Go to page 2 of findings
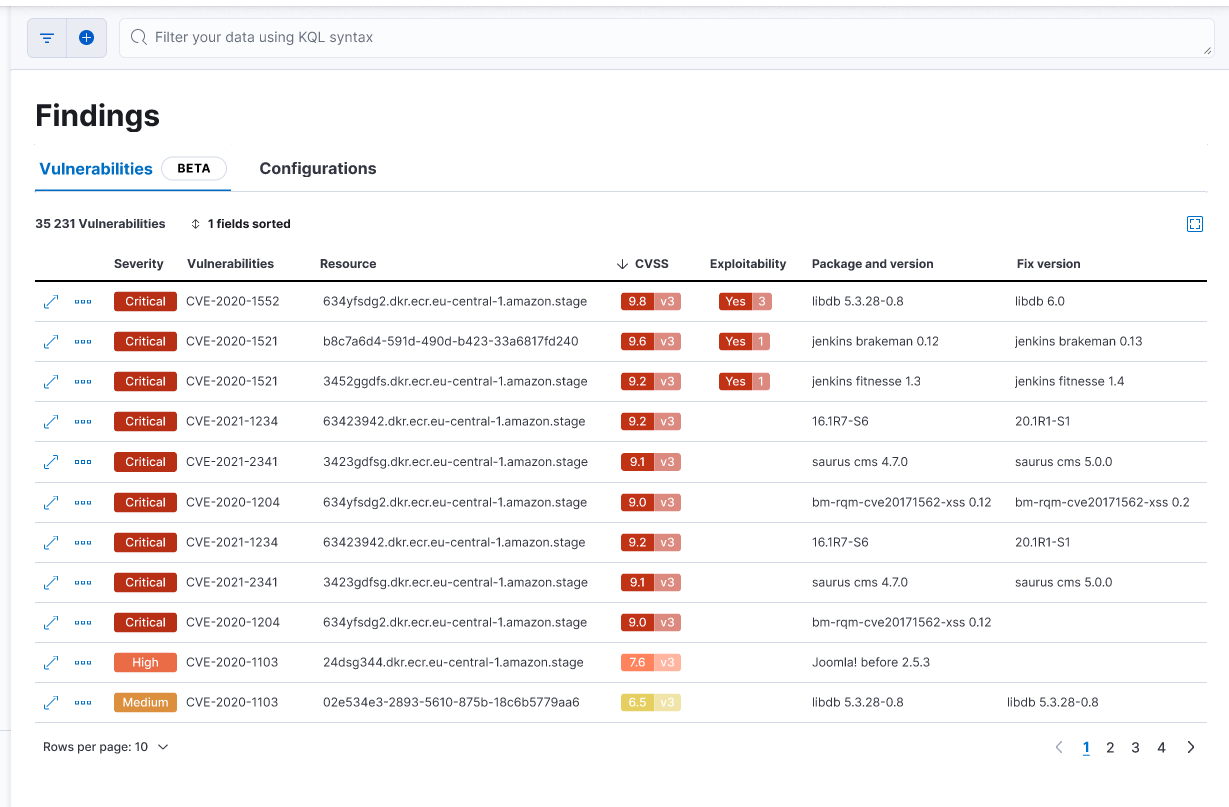The height and width of the screenshot is (807, 1229). pyautogui.click(x=1110, y=747)
